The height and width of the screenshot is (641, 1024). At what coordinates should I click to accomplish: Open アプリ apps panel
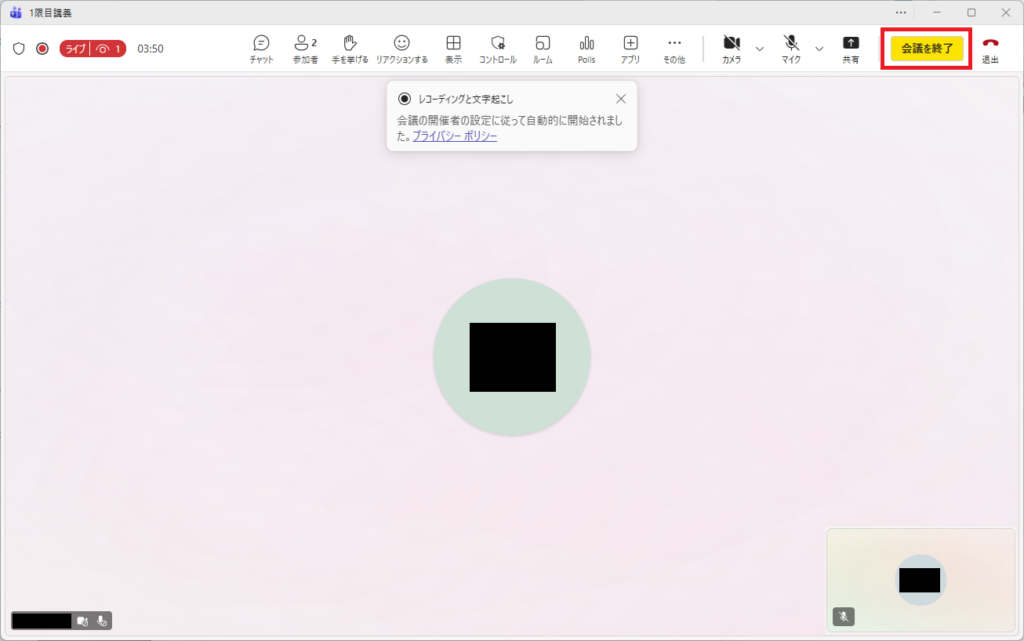[x=630, y=48]
